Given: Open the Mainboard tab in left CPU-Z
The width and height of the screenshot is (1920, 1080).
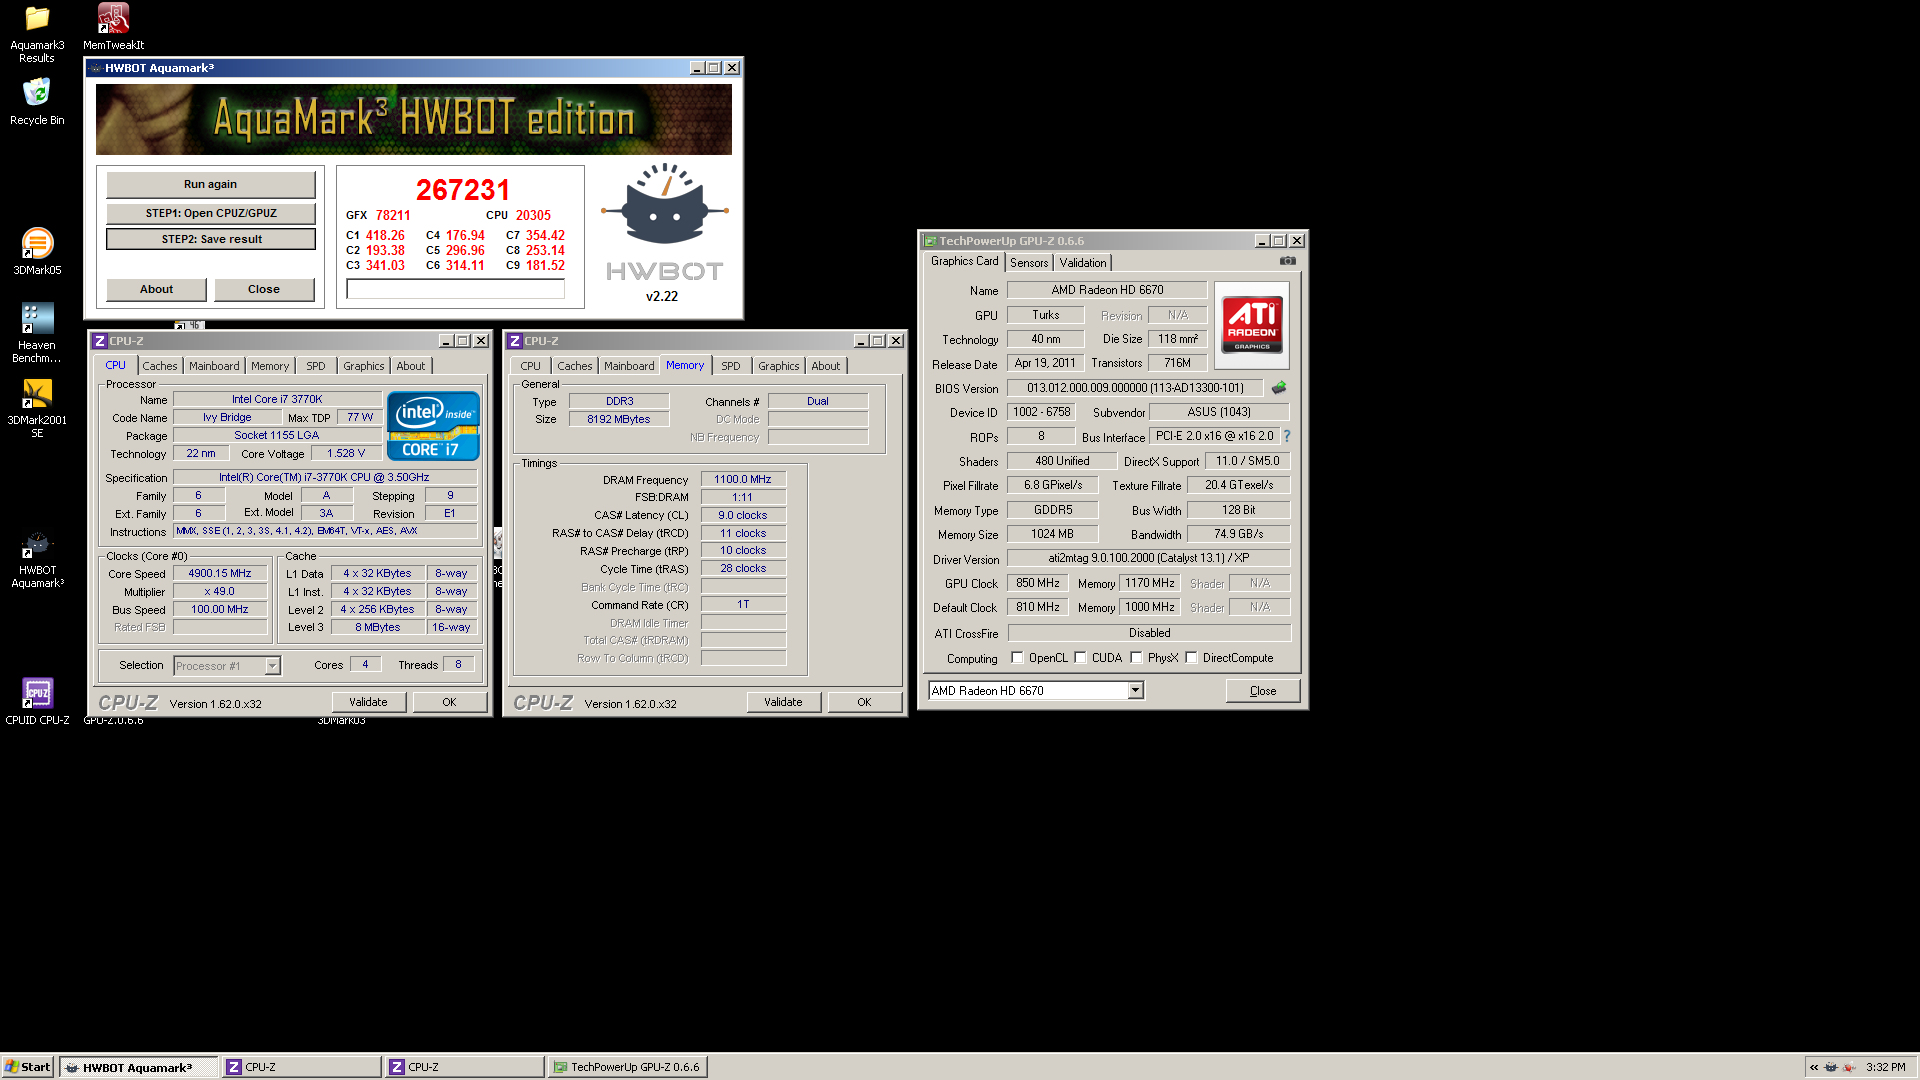Looking at the screenshot, I should click(x=214, y=366).
